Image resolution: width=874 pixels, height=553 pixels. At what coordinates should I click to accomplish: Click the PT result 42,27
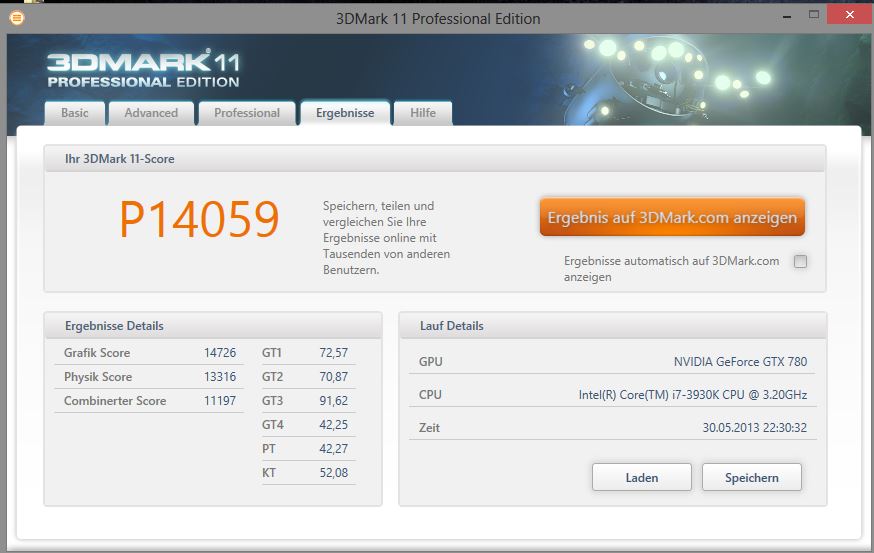(333, 449)
